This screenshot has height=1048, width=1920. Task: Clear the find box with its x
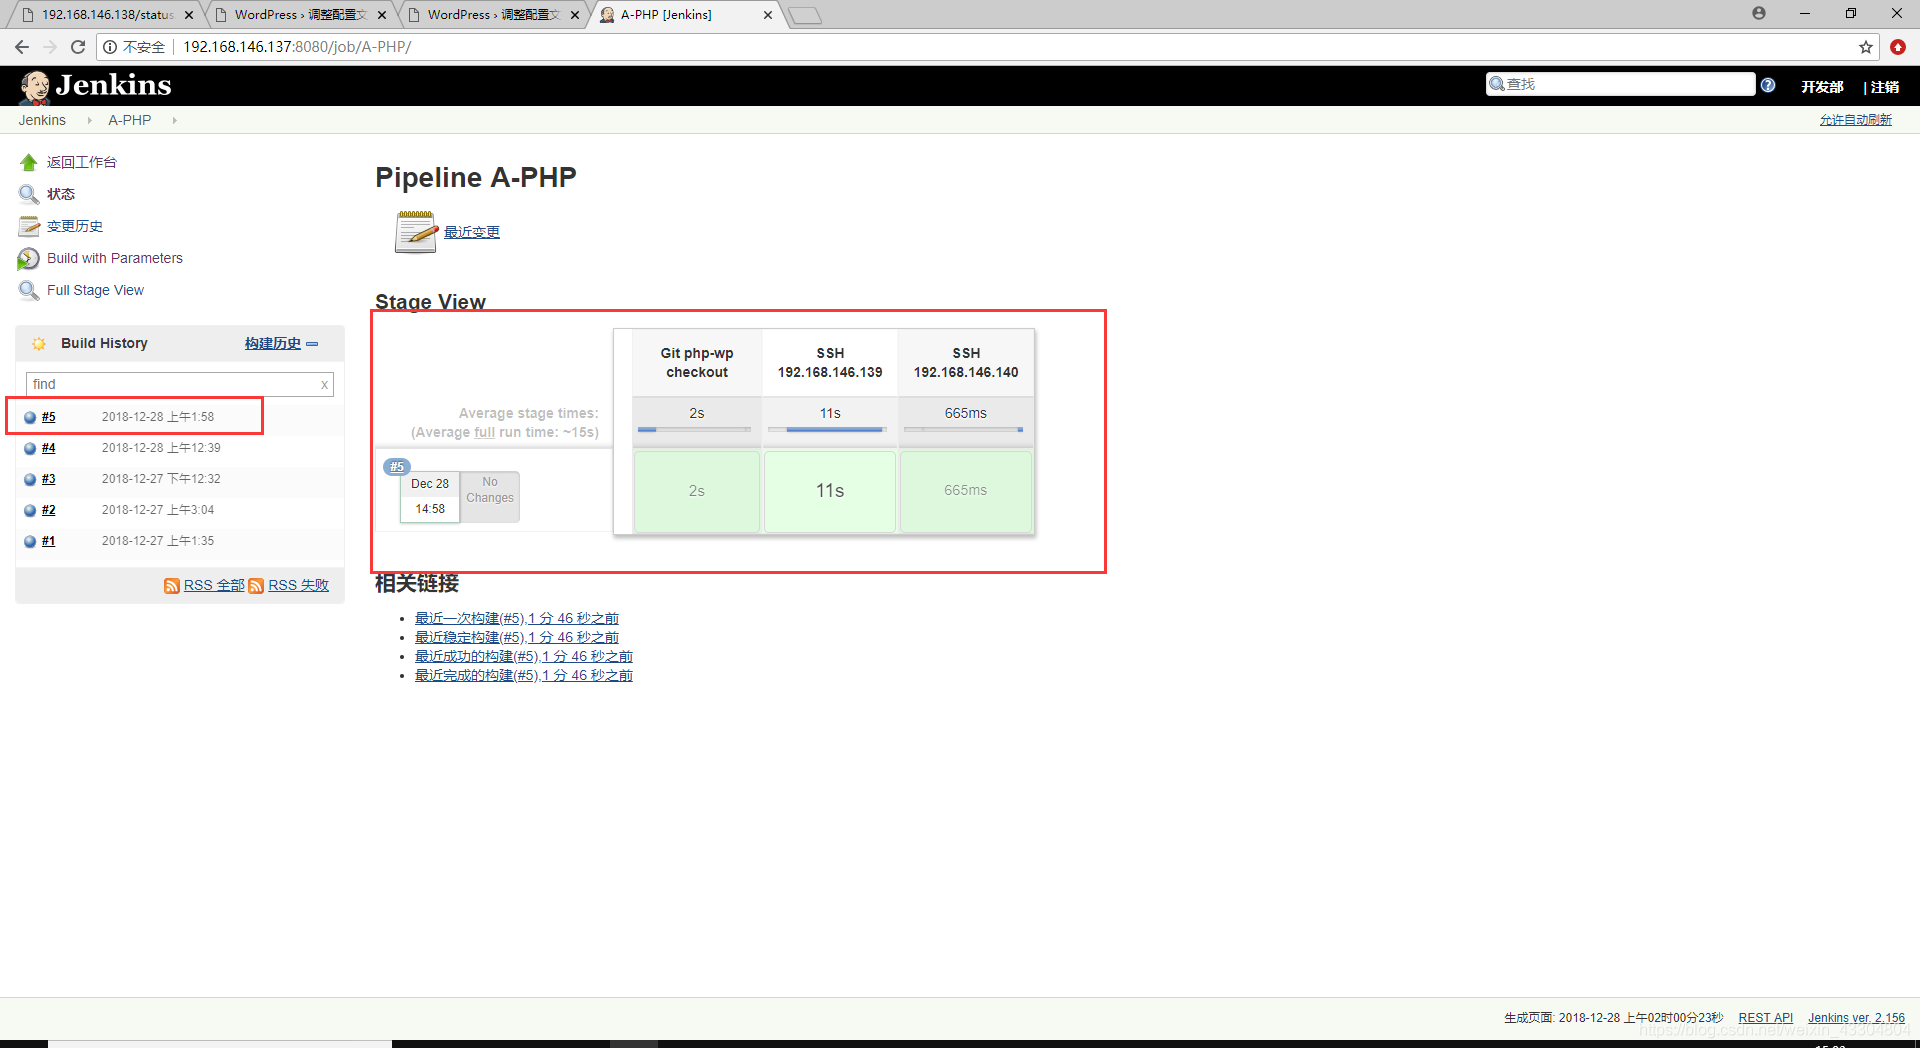[324, 385]
